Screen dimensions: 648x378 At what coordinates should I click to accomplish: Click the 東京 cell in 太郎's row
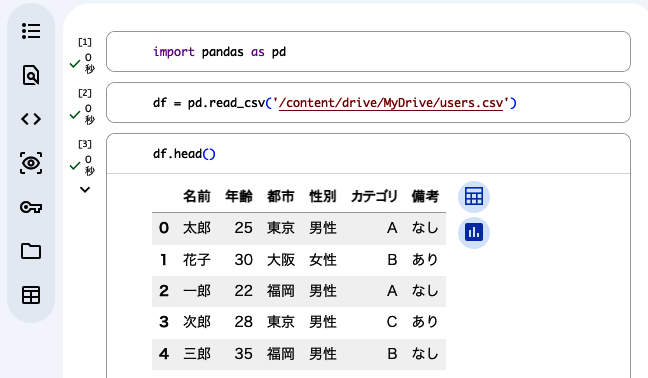[281, 228]
